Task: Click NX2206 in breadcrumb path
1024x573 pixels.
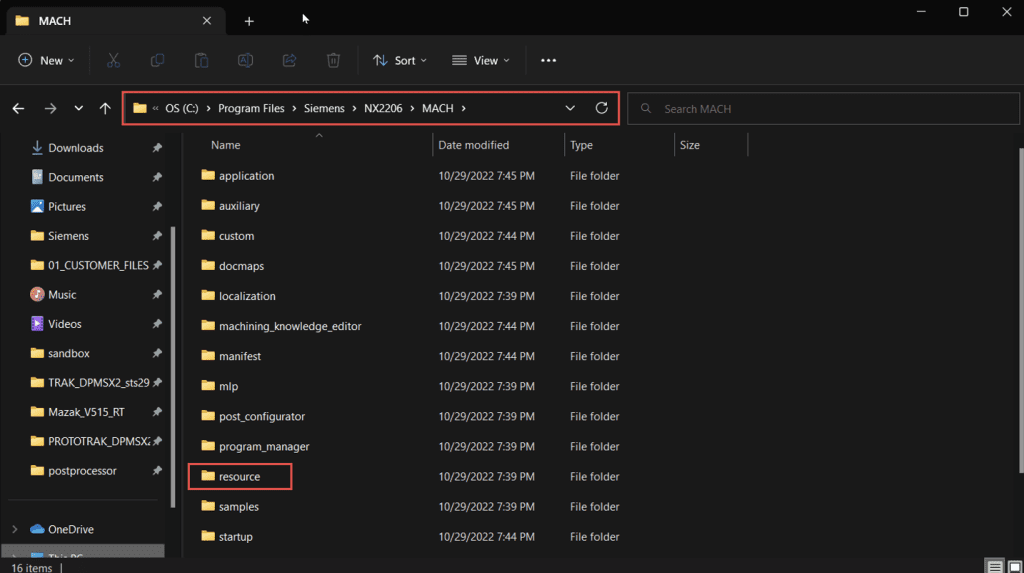Action: pos(383,108)
